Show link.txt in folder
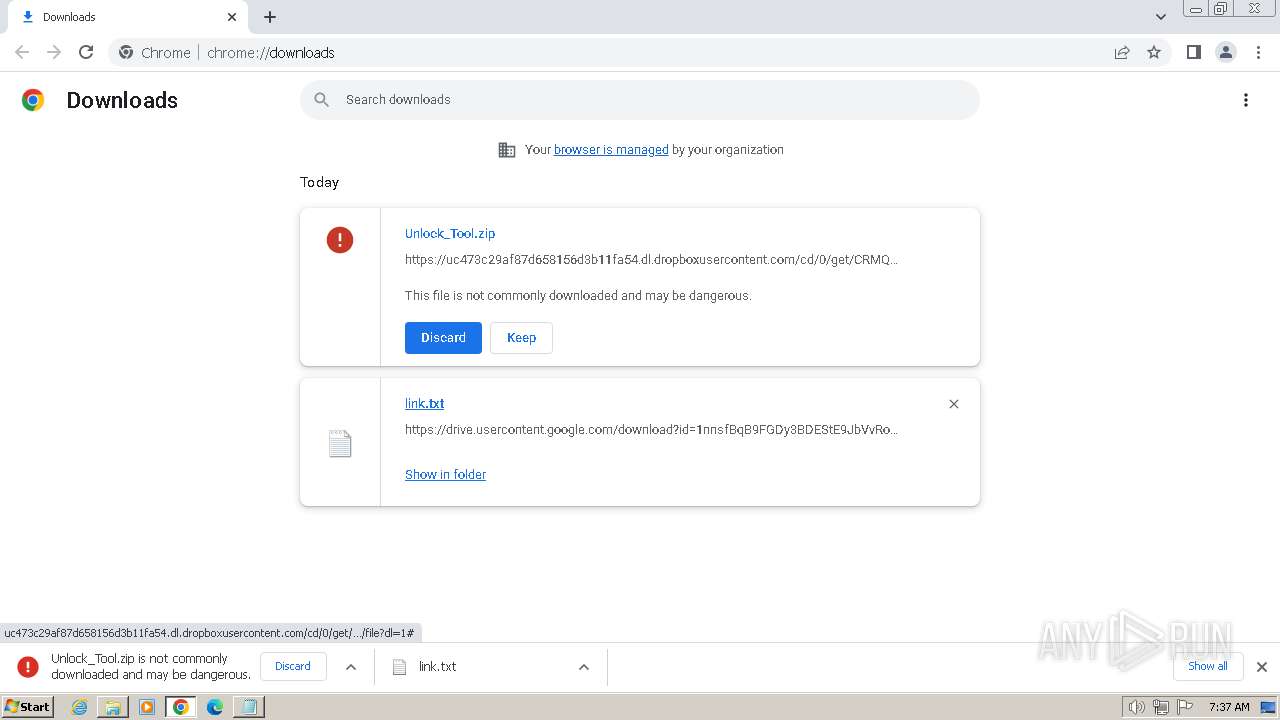Viewport: 1280px width, 720px height. (445, 475)
